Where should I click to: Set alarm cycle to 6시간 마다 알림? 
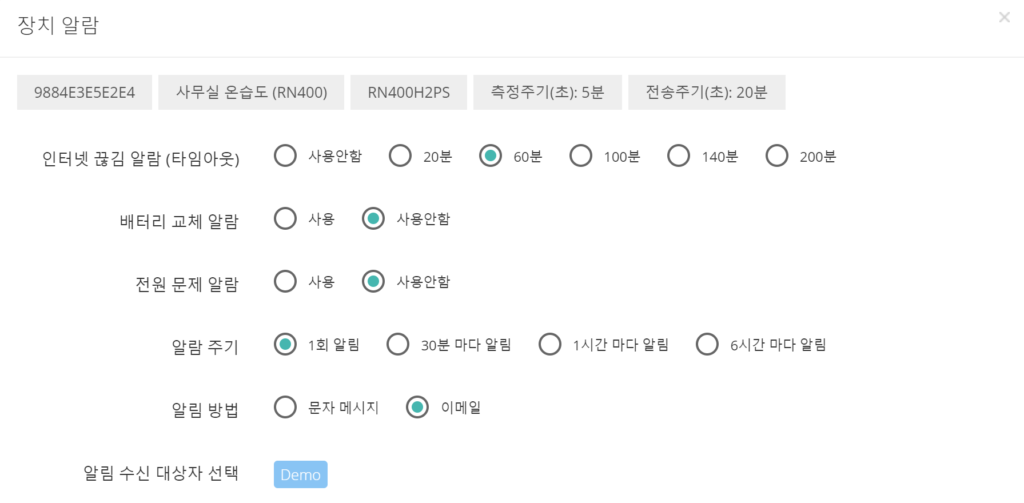coord(707,344)
